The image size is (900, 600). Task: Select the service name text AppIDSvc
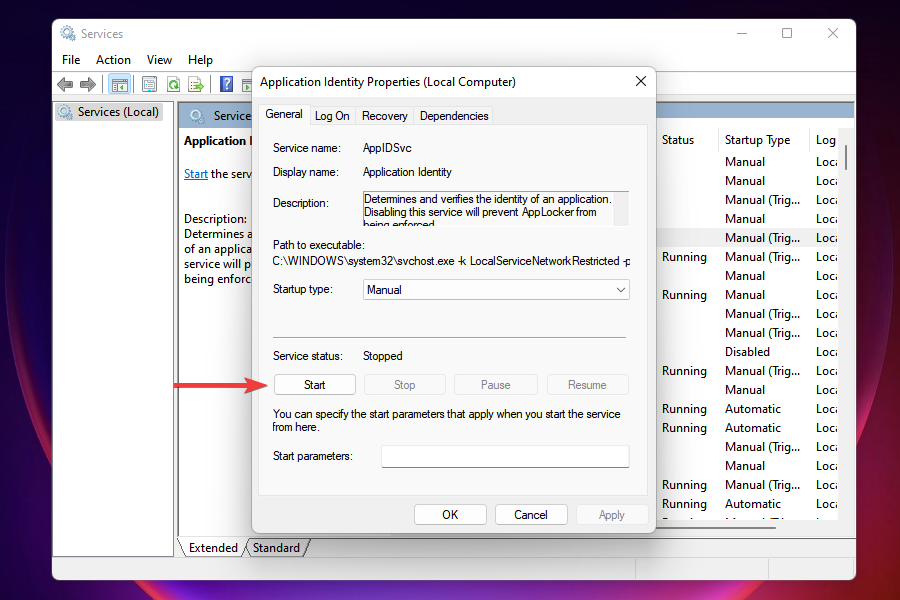click(387, 148)
